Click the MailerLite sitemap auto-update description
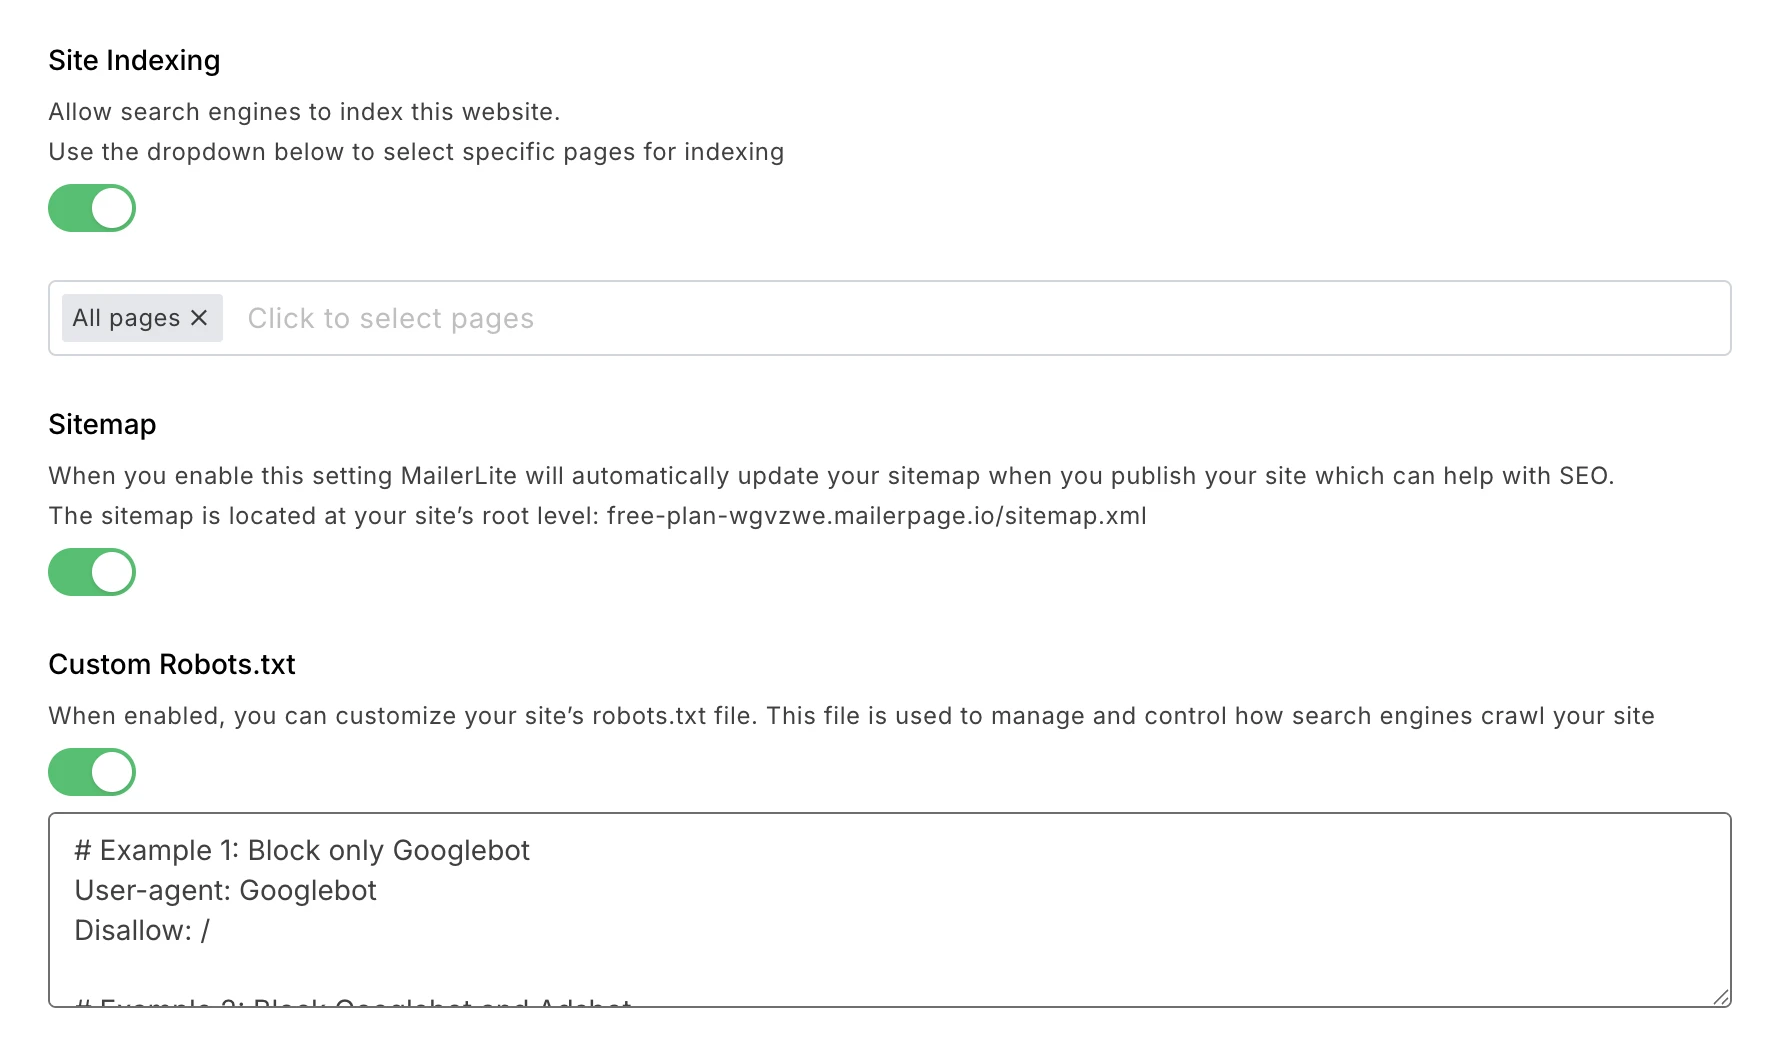Viewport: 1782px width, 1062px height. [x=830, y=476]
